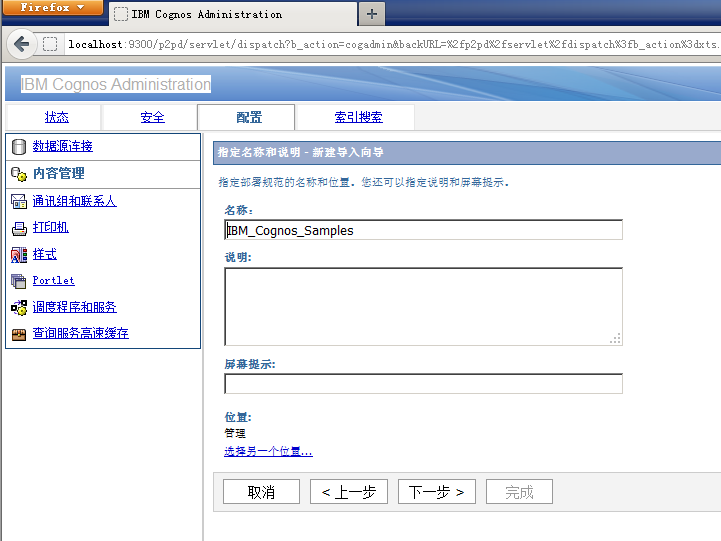Click the content management gear icon
This screenshot has height=541, width=721.
pos(19,174)
